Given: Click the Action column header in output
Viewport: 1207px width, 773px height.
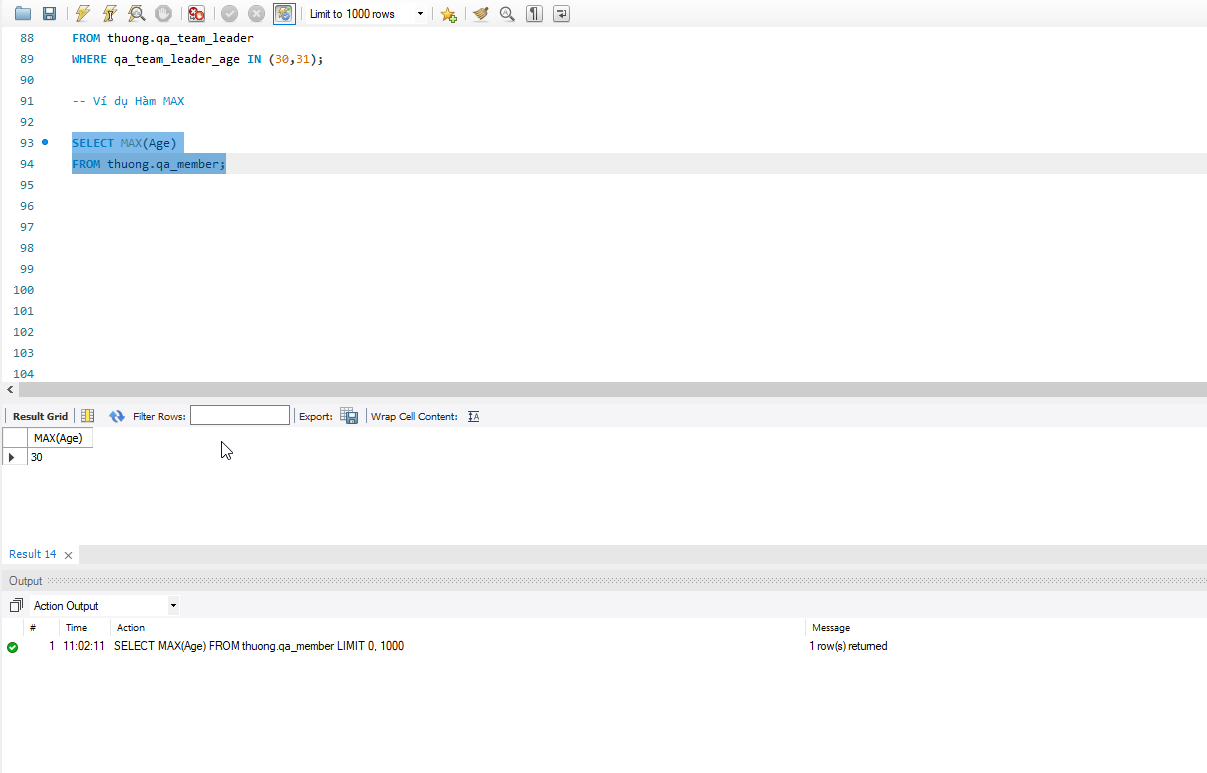Looking at the screenshot, I should 131,628.
